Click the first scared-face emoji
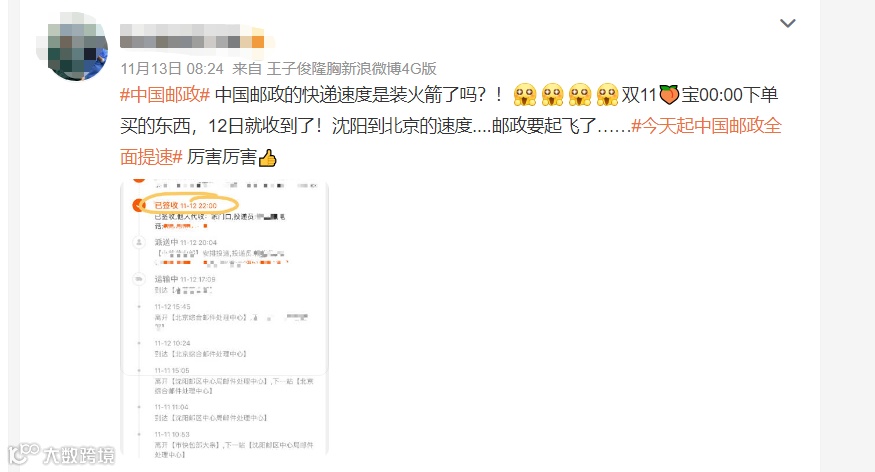This screenshot has width=875, height=472. tap(525, 94)
